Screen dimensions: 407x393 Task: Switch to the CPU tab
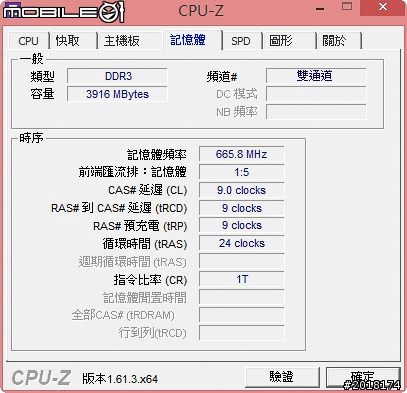coord(29,41)
